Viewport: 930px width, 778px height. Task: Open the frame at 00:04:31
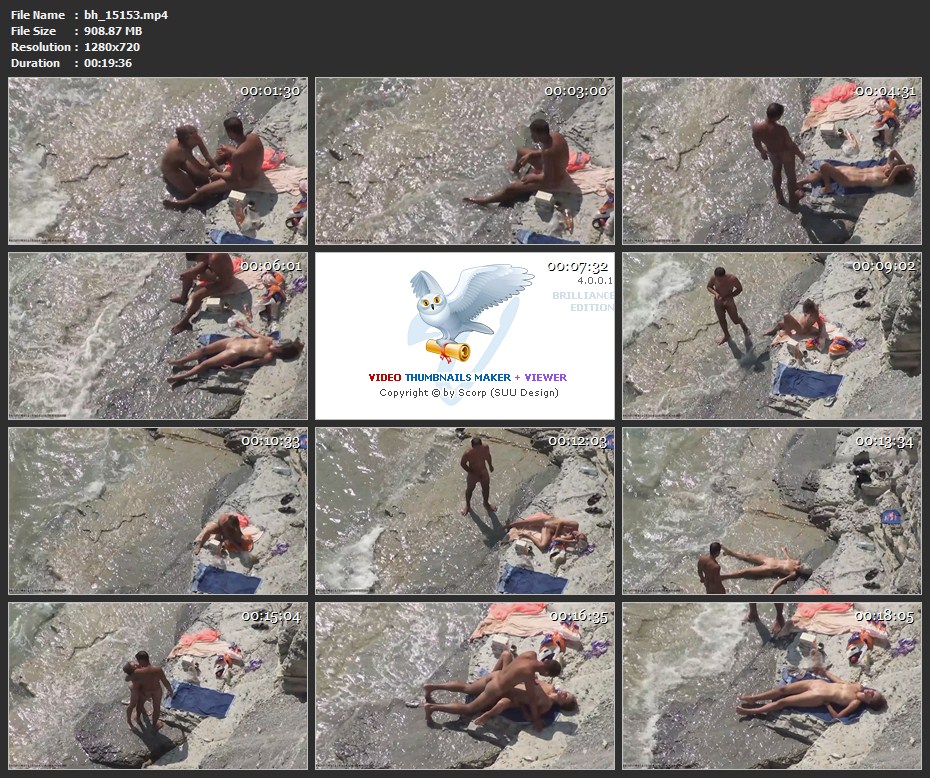[x=771, y=161]
